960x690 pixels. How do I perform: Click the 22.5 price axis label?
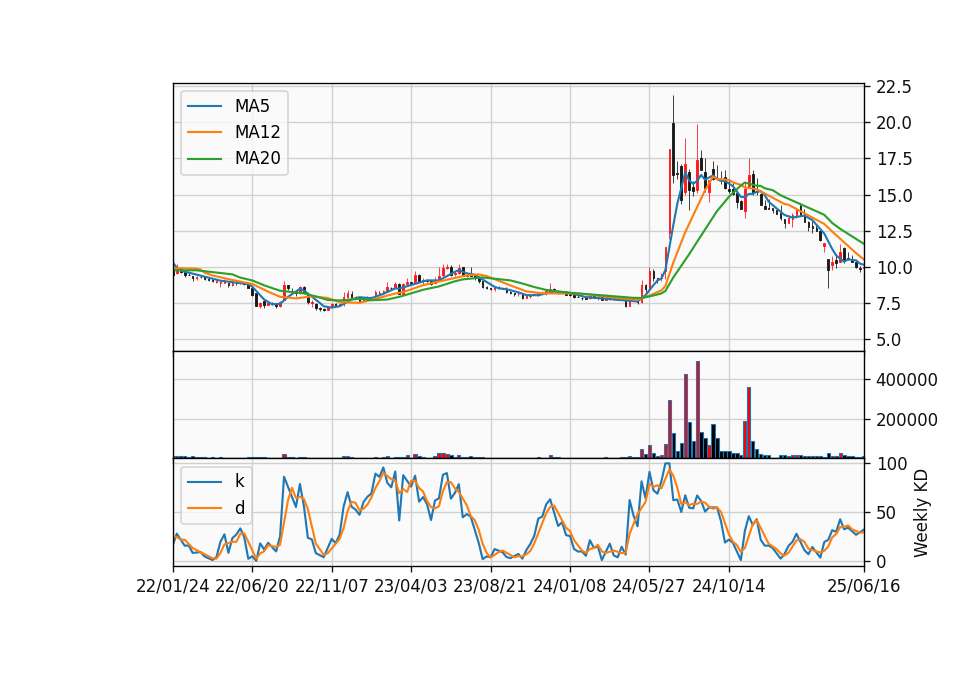point(893,87)
